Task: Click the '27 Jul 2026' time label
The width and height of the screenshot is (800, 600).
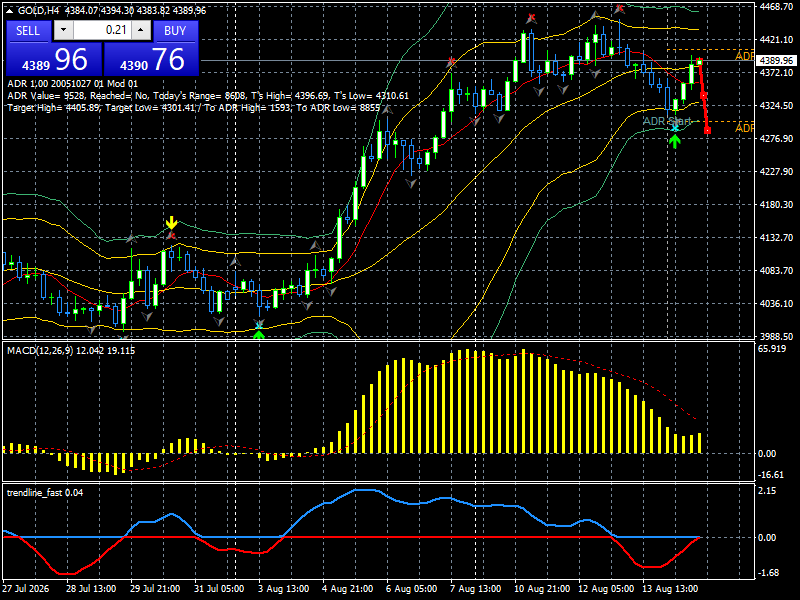Action: [x=26, y=588]
